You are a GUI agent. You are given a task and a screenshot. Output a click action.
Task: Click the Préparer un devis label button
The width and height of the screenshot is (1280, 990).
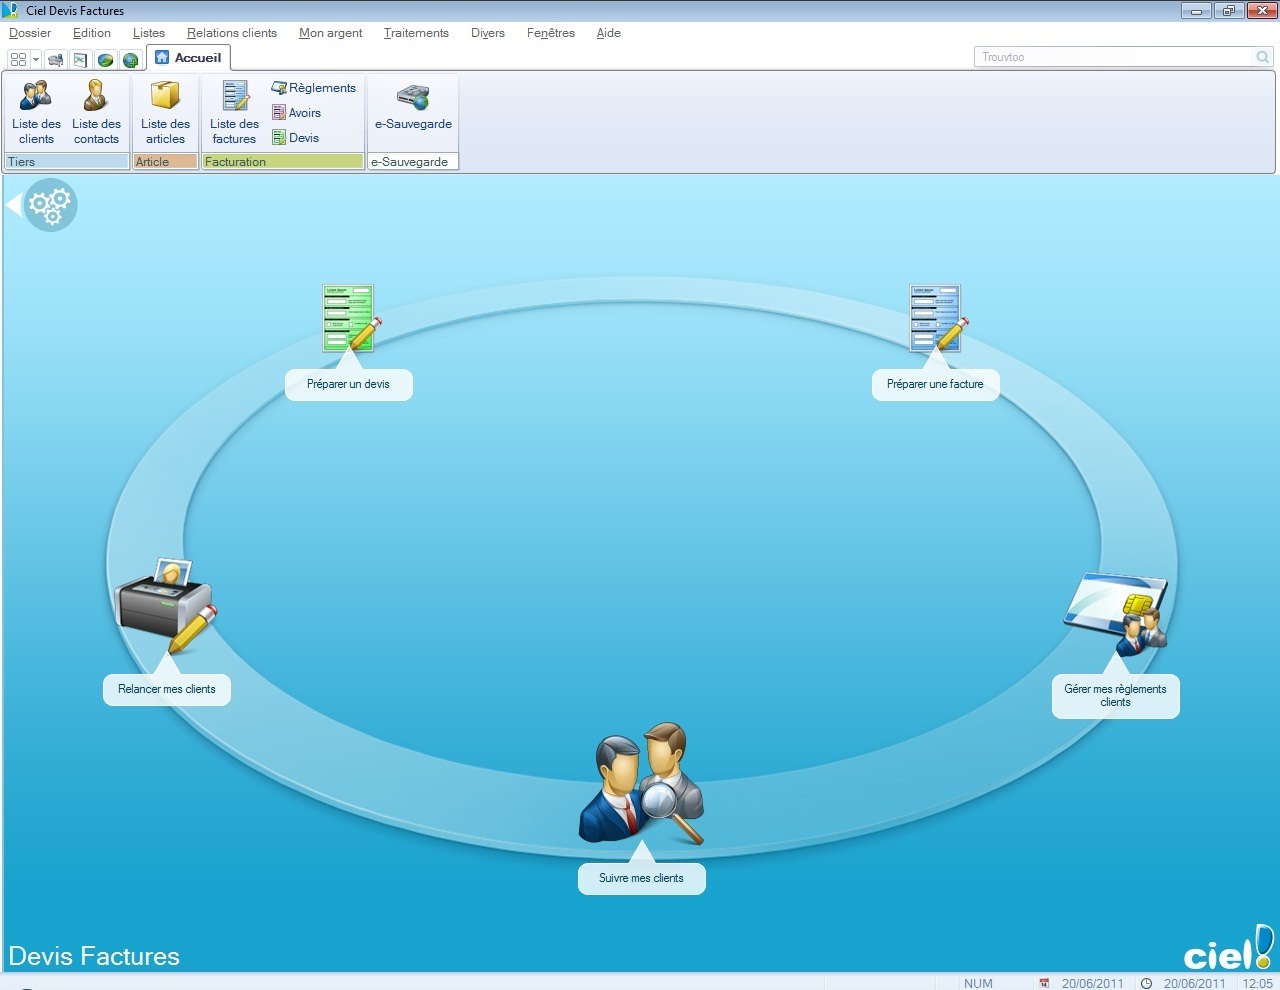point(349,384)
